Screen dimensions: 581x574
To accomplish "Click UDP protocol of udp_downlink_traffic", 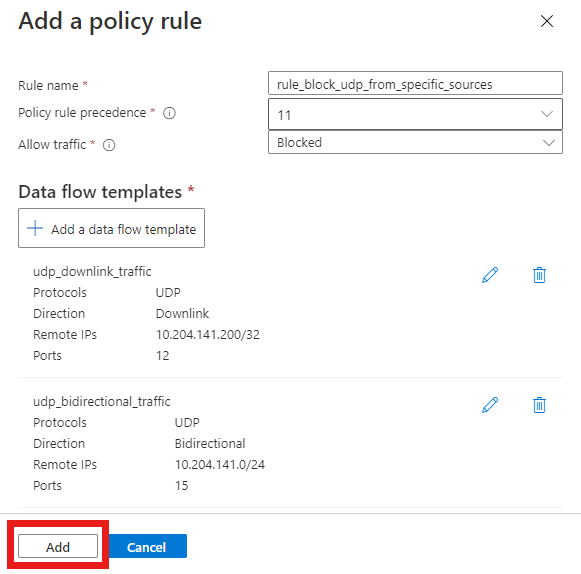I will (168, 293).
